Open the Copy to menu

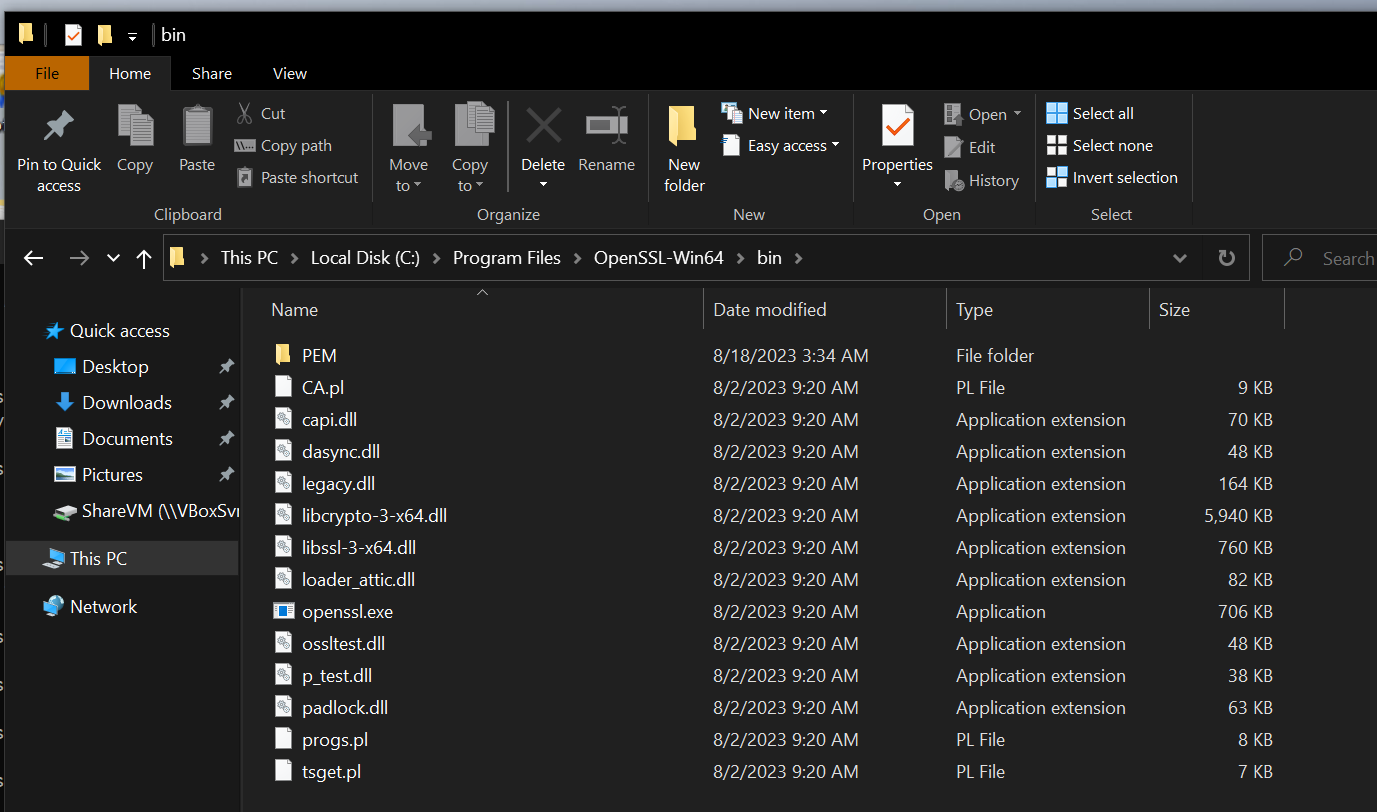click(x=469, y=148)
